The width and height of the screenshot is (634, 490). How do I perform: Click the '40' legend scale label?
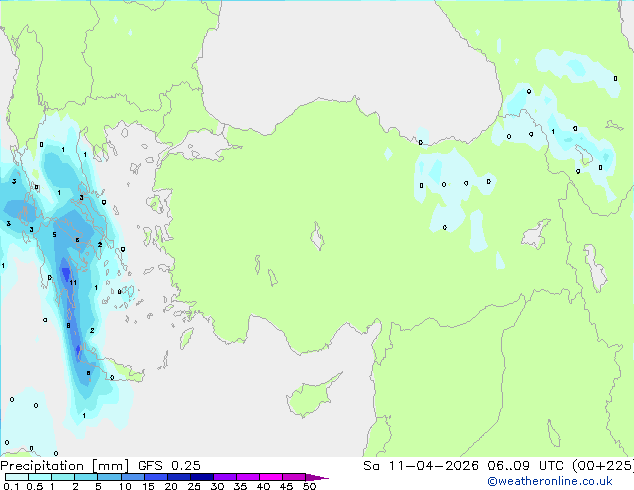click(x=263, y=486)
